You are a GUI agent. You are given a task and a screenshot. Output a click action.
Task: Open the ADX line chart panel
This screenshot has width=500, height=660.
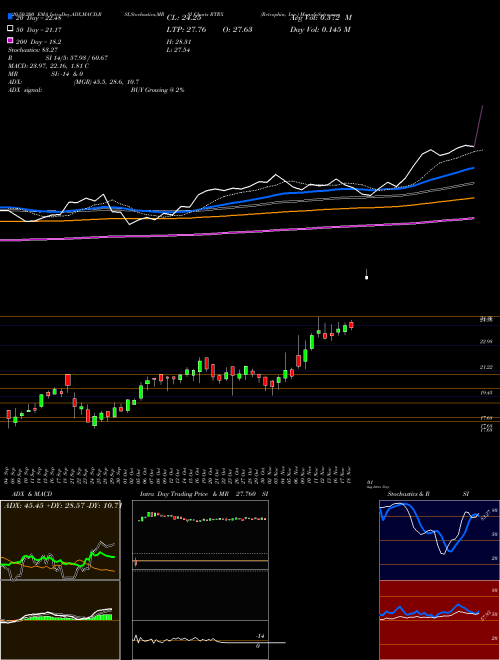pos(60,540)
